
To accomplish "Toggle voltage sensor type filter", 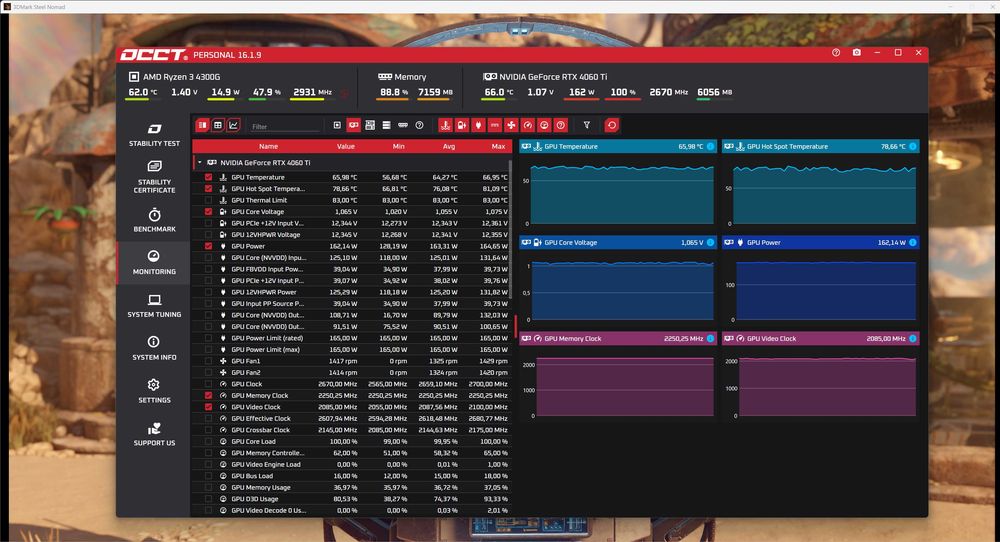I will (x=462, y=125).
